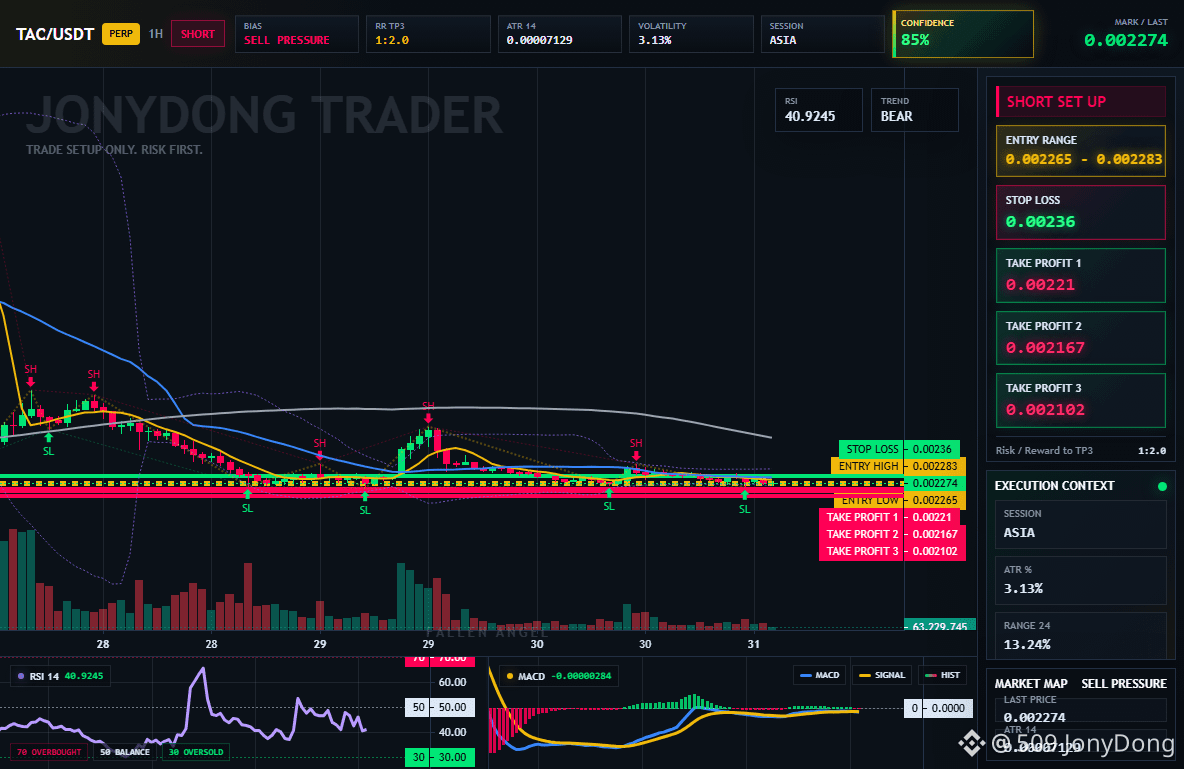Click the Last Price 0.002274 field
The height and width of the screenshot is (769, 1184).
click(x=1081, y=710)
